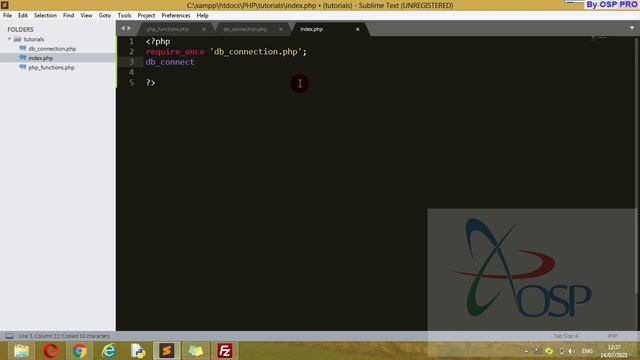Go to previous tab with left arrow
The height and width of the screenshot is (360, 640).
coord(123,28)
